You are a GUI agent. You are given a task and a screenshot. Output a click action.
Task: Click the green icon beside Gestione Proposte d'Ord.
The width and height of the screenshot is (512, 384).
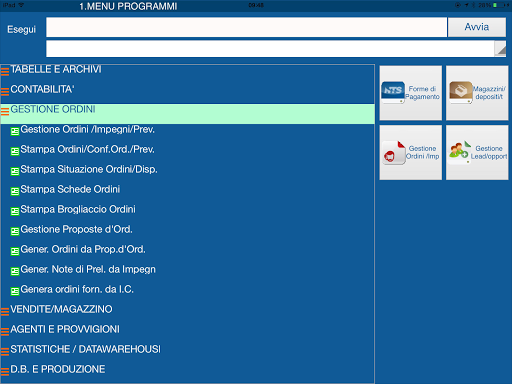pyautogui.click(x=15, y=231)
